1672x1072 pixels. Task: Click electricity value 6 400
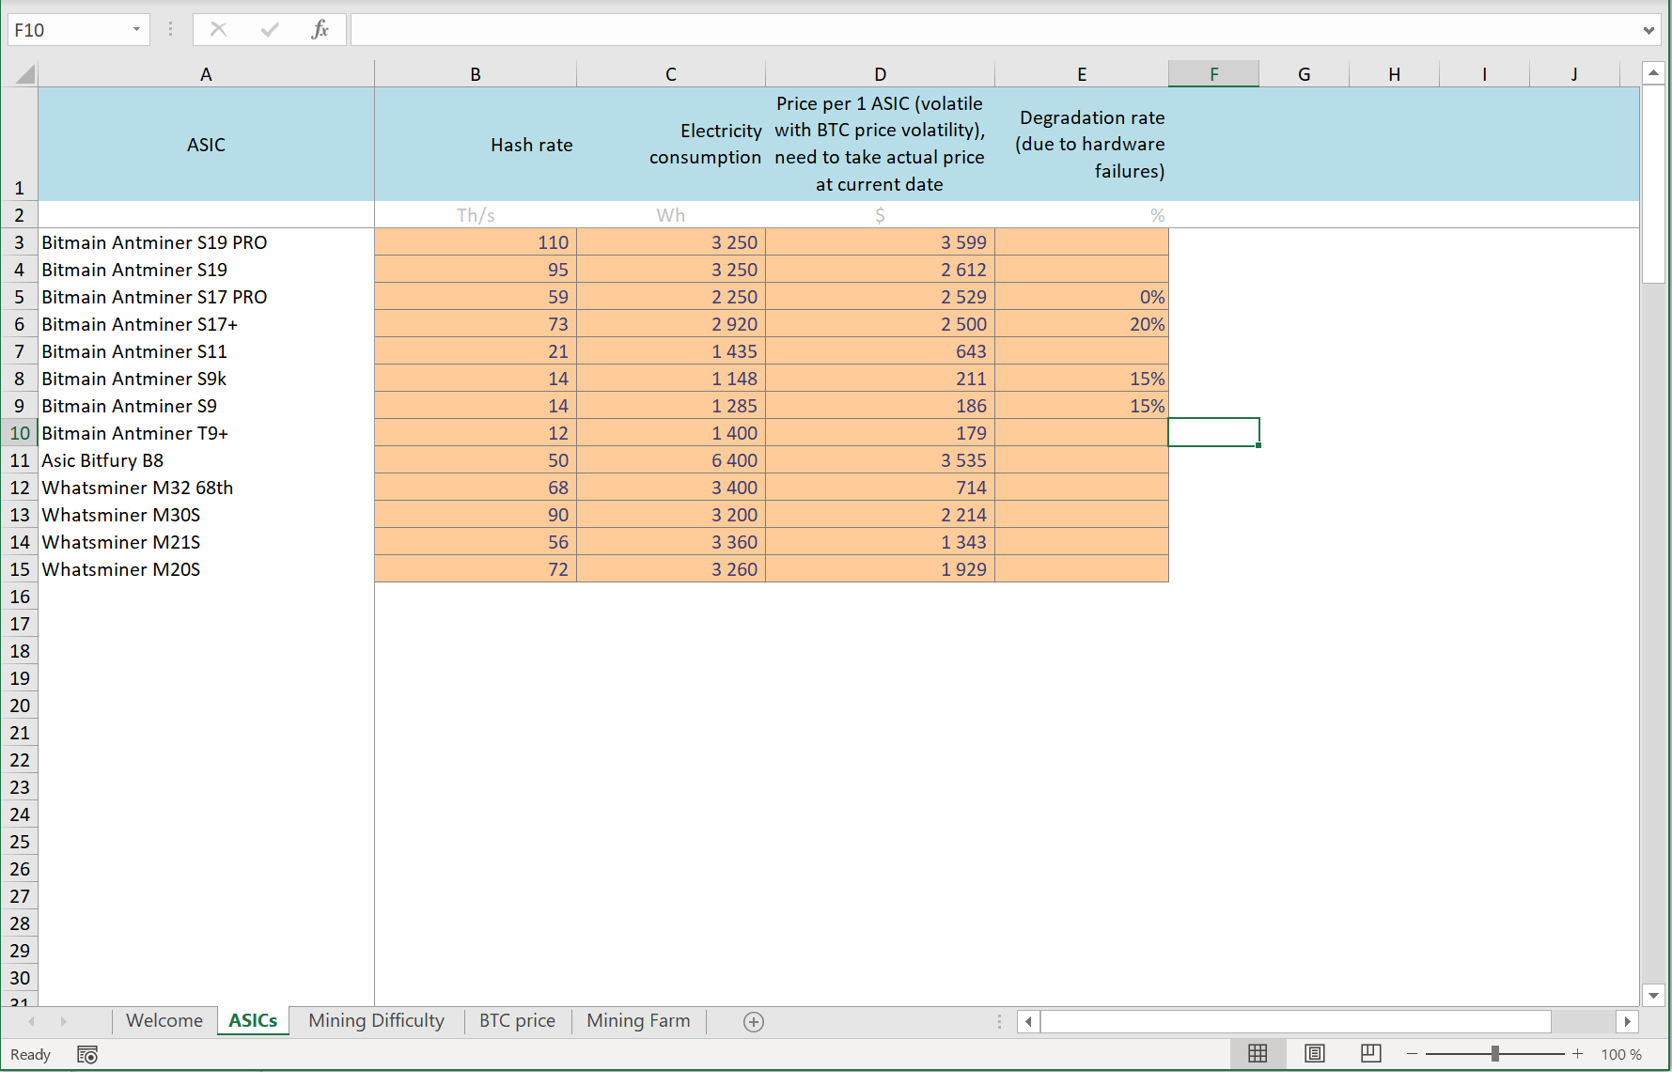[x=671, y=460]
